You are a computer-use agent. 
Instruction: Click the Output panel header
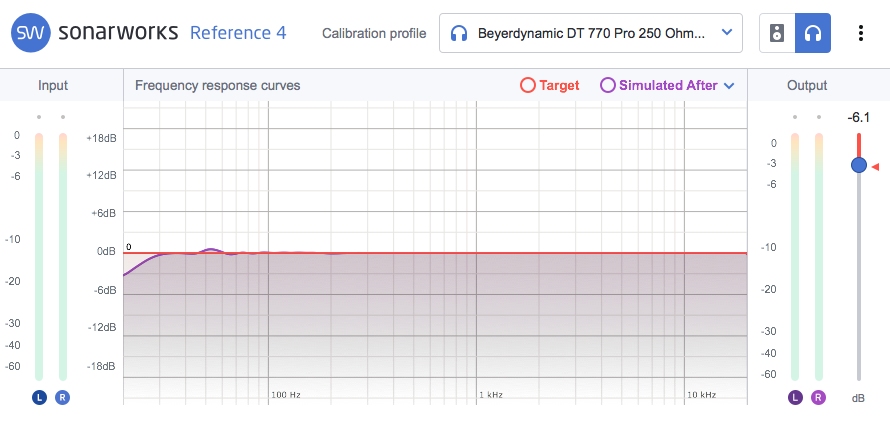click(807, 85)
